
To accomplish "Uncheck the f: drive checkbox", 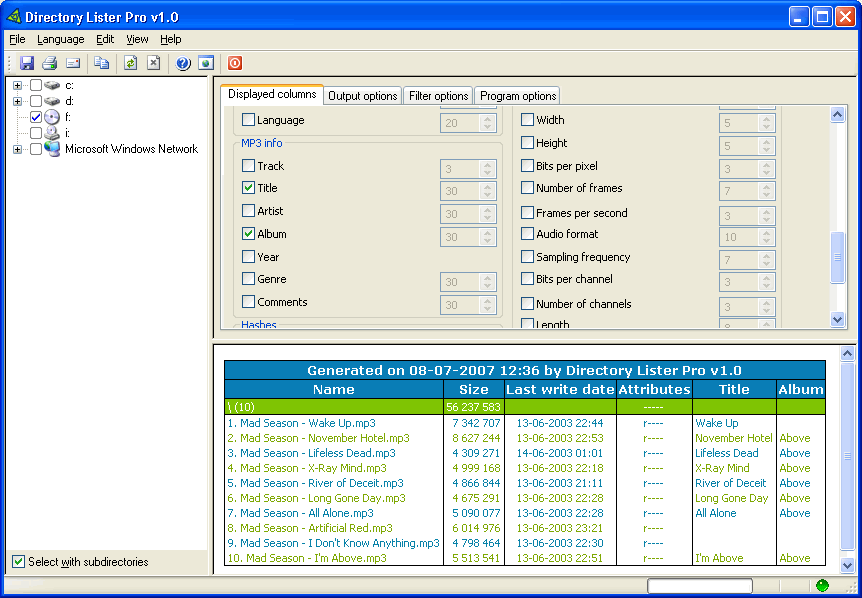I will point(36,117).
